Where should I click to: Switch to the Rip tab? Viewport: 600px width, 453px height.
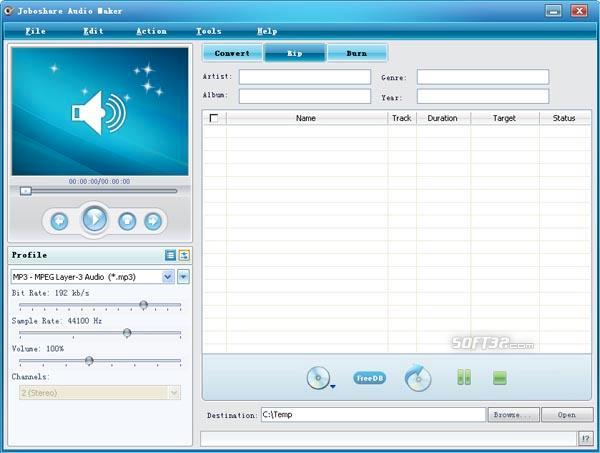point(295,53)
